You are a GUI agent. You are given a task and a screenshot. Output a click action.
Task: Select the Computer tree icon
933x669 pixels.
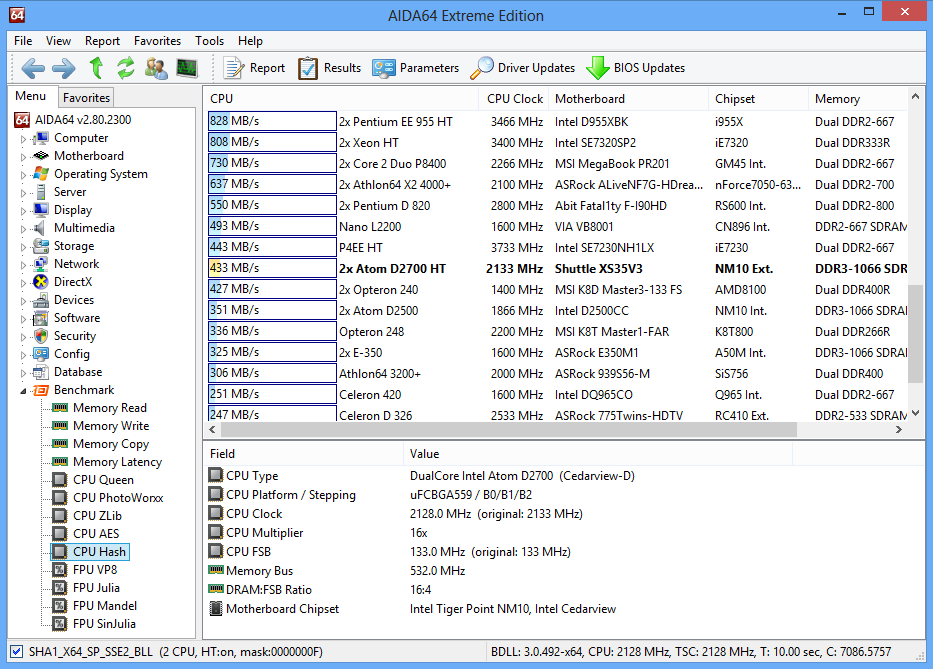[x=41, y=138]
